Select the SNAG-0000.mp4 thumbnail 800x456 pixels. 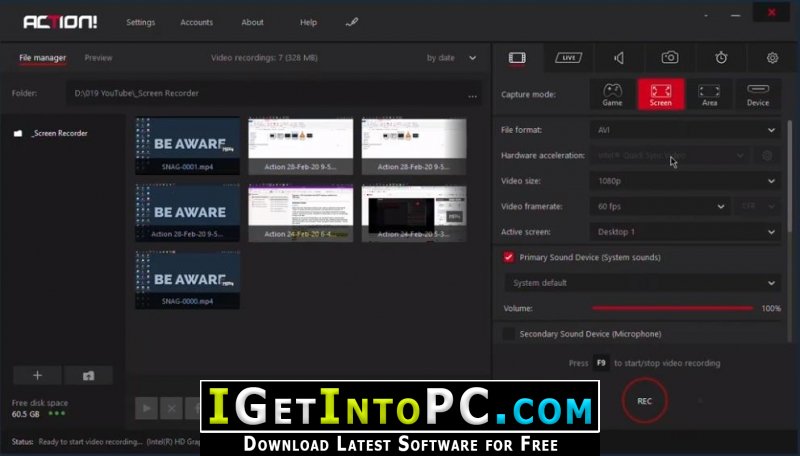coord(187,280)
